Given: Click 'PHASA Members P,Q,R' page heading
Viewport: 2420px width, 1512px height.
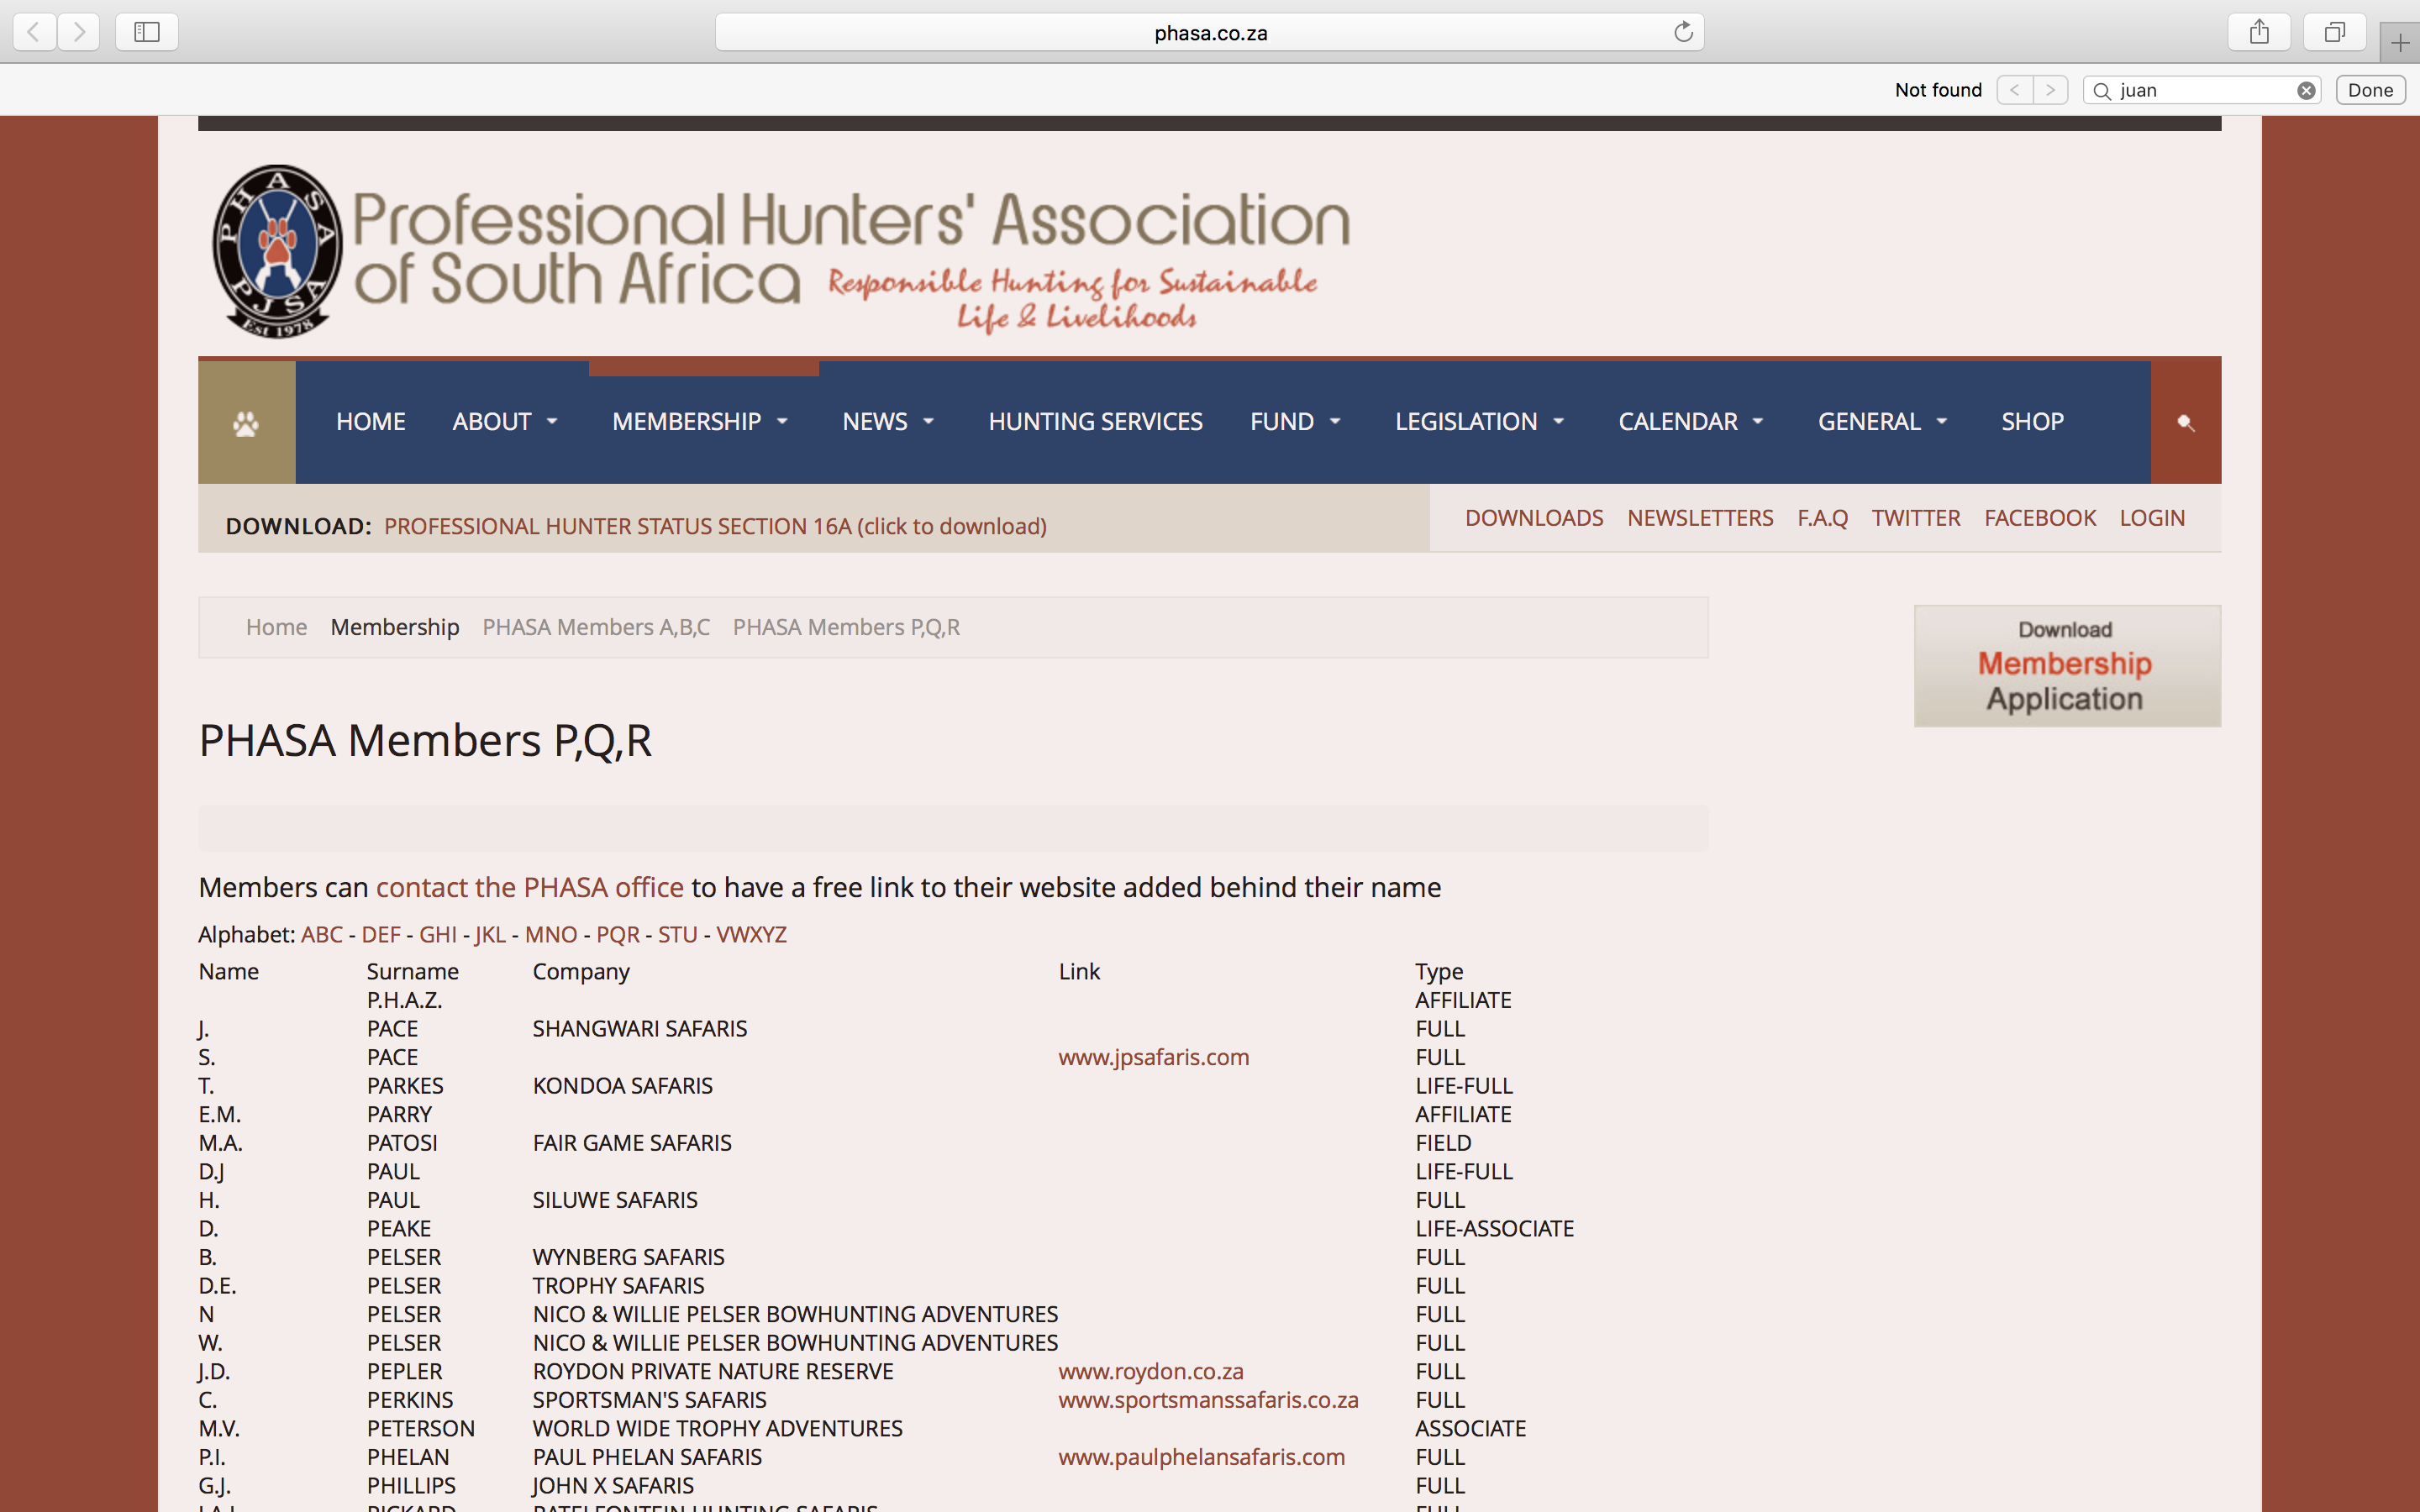Looking at the screenshot, I should point(425,741).
